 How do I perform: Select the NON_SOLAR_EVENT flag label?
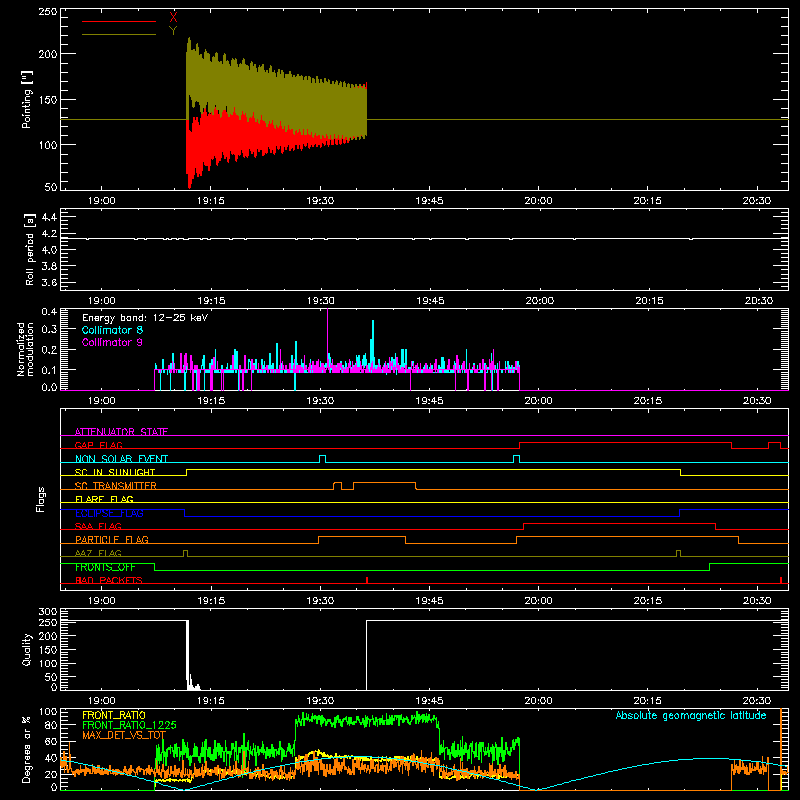click(121, 459)
